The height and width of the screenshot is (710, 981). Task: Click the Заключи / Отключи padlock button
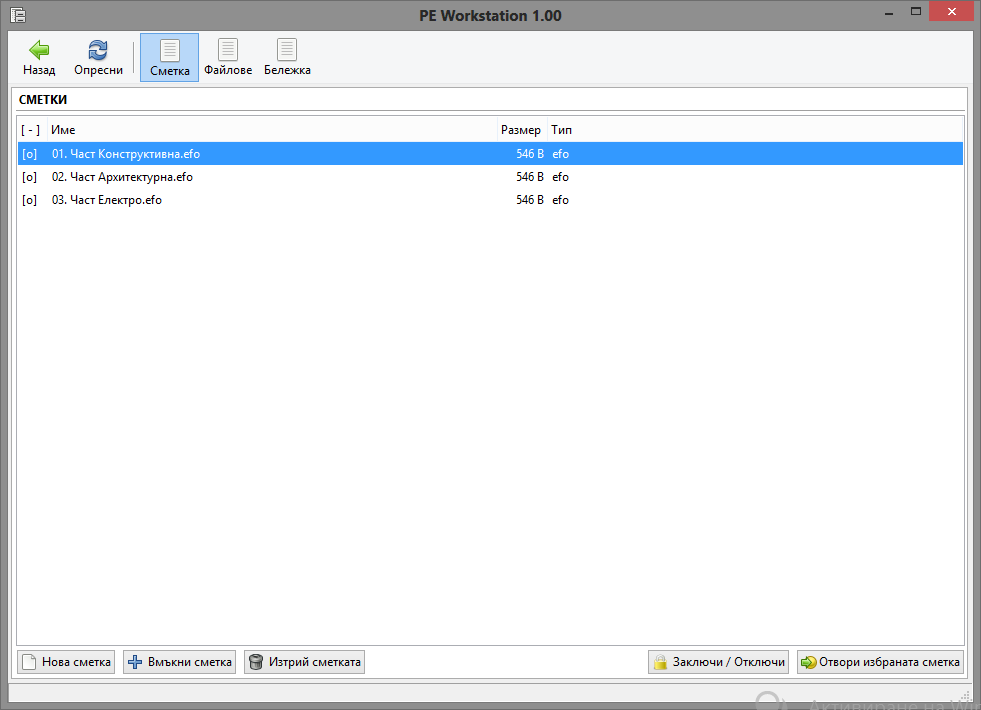(718, 662)
